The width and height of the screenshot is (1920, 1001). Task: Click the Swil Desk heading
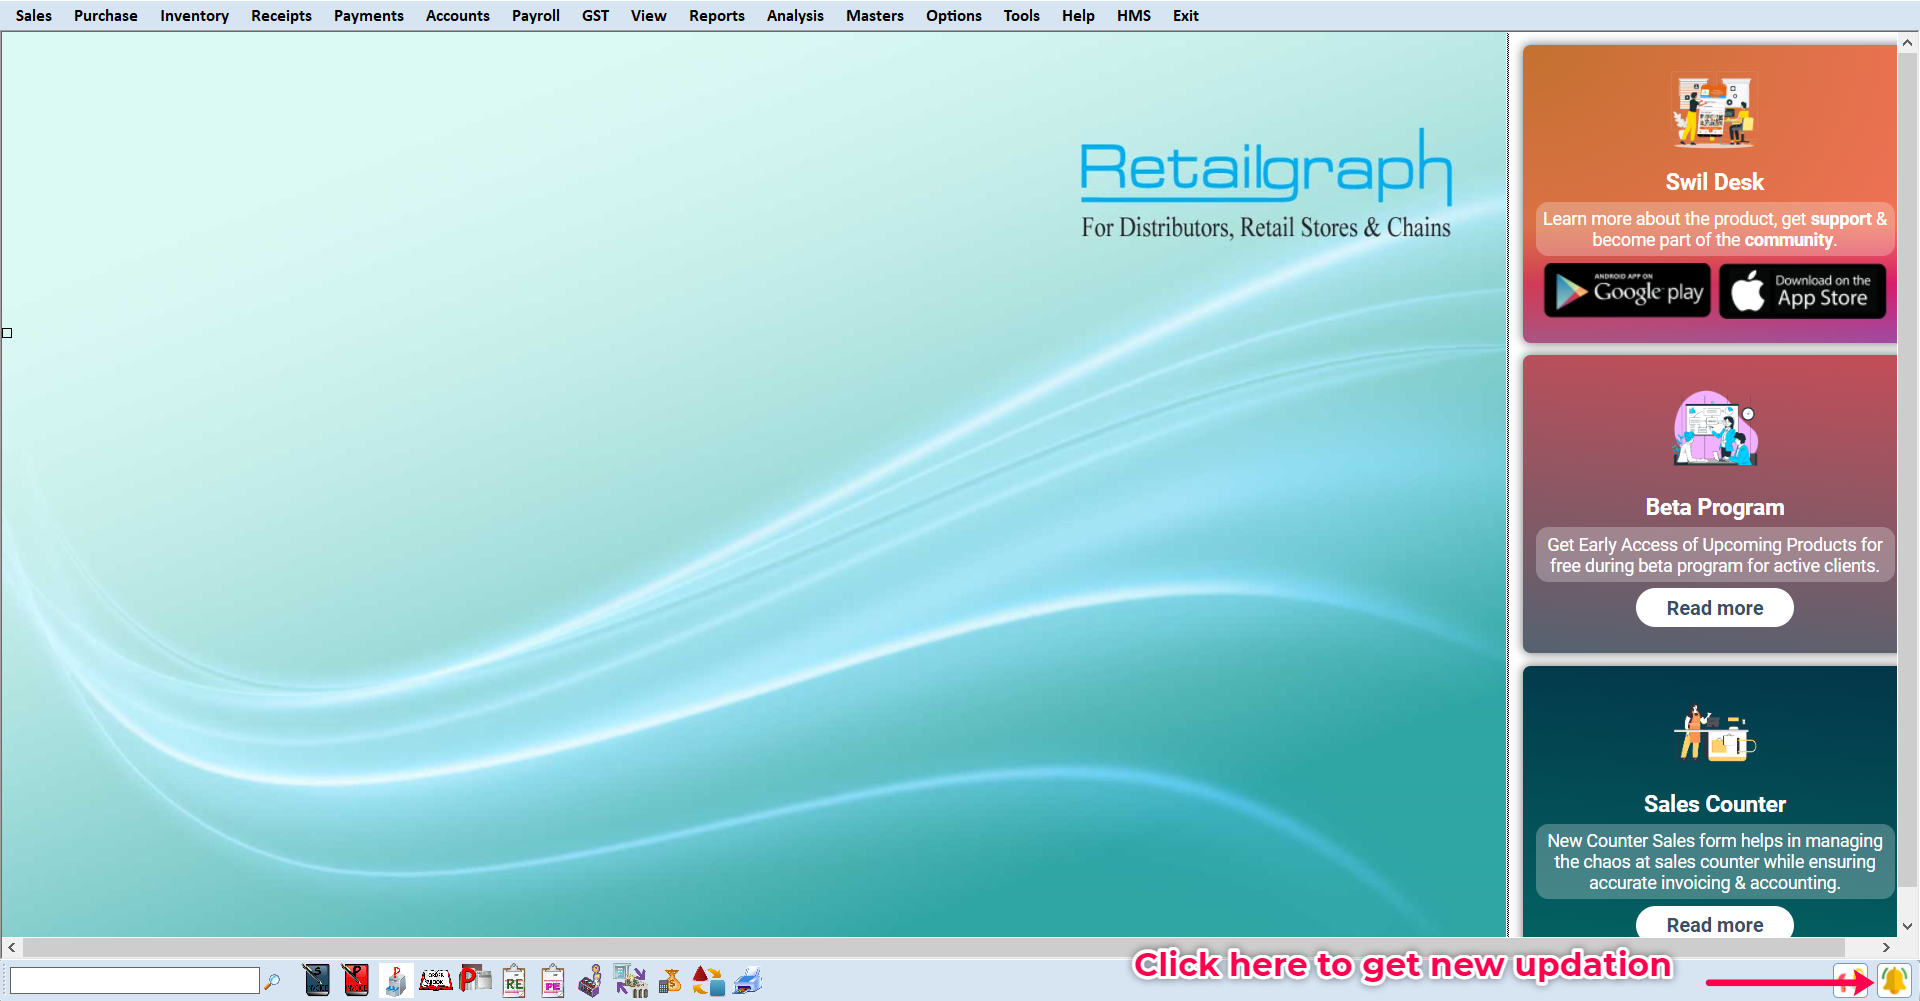1714,182
